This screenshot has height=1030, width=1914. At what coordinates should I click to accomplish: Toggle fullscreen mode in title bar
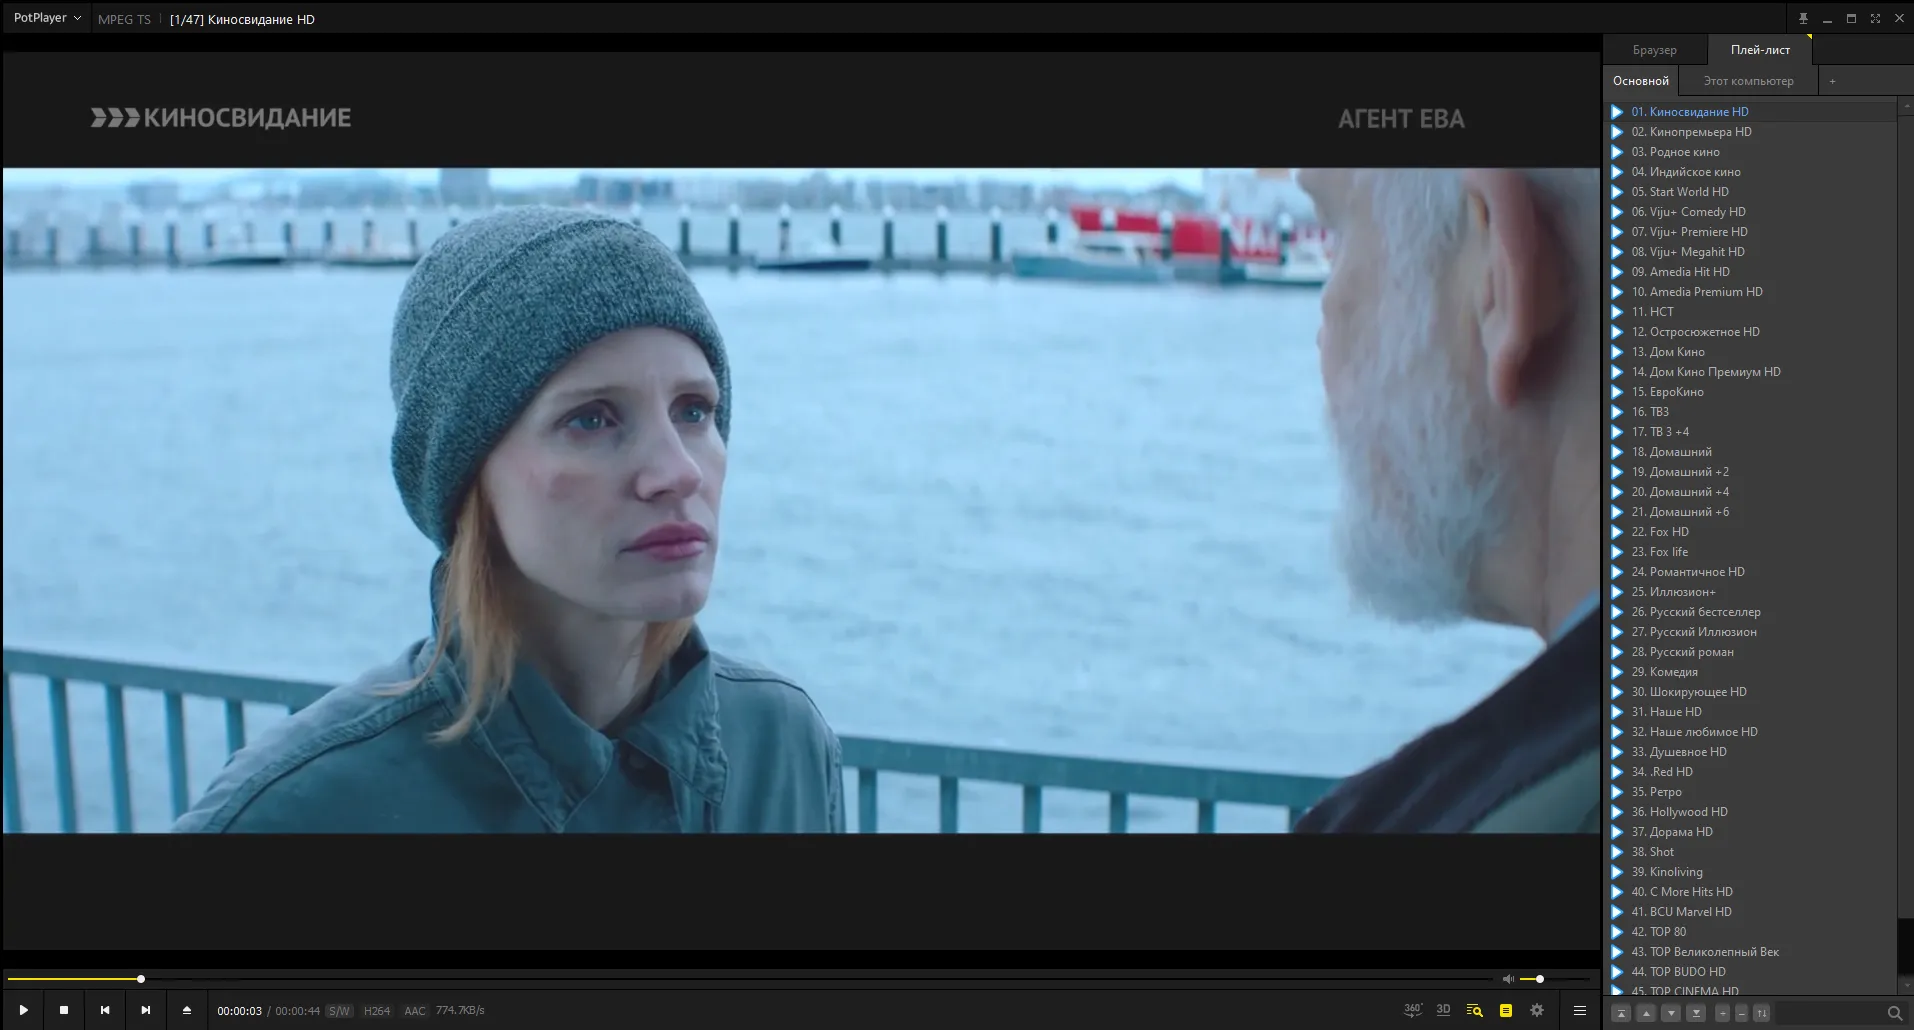pyautogui.click(x=1875, y=19)
